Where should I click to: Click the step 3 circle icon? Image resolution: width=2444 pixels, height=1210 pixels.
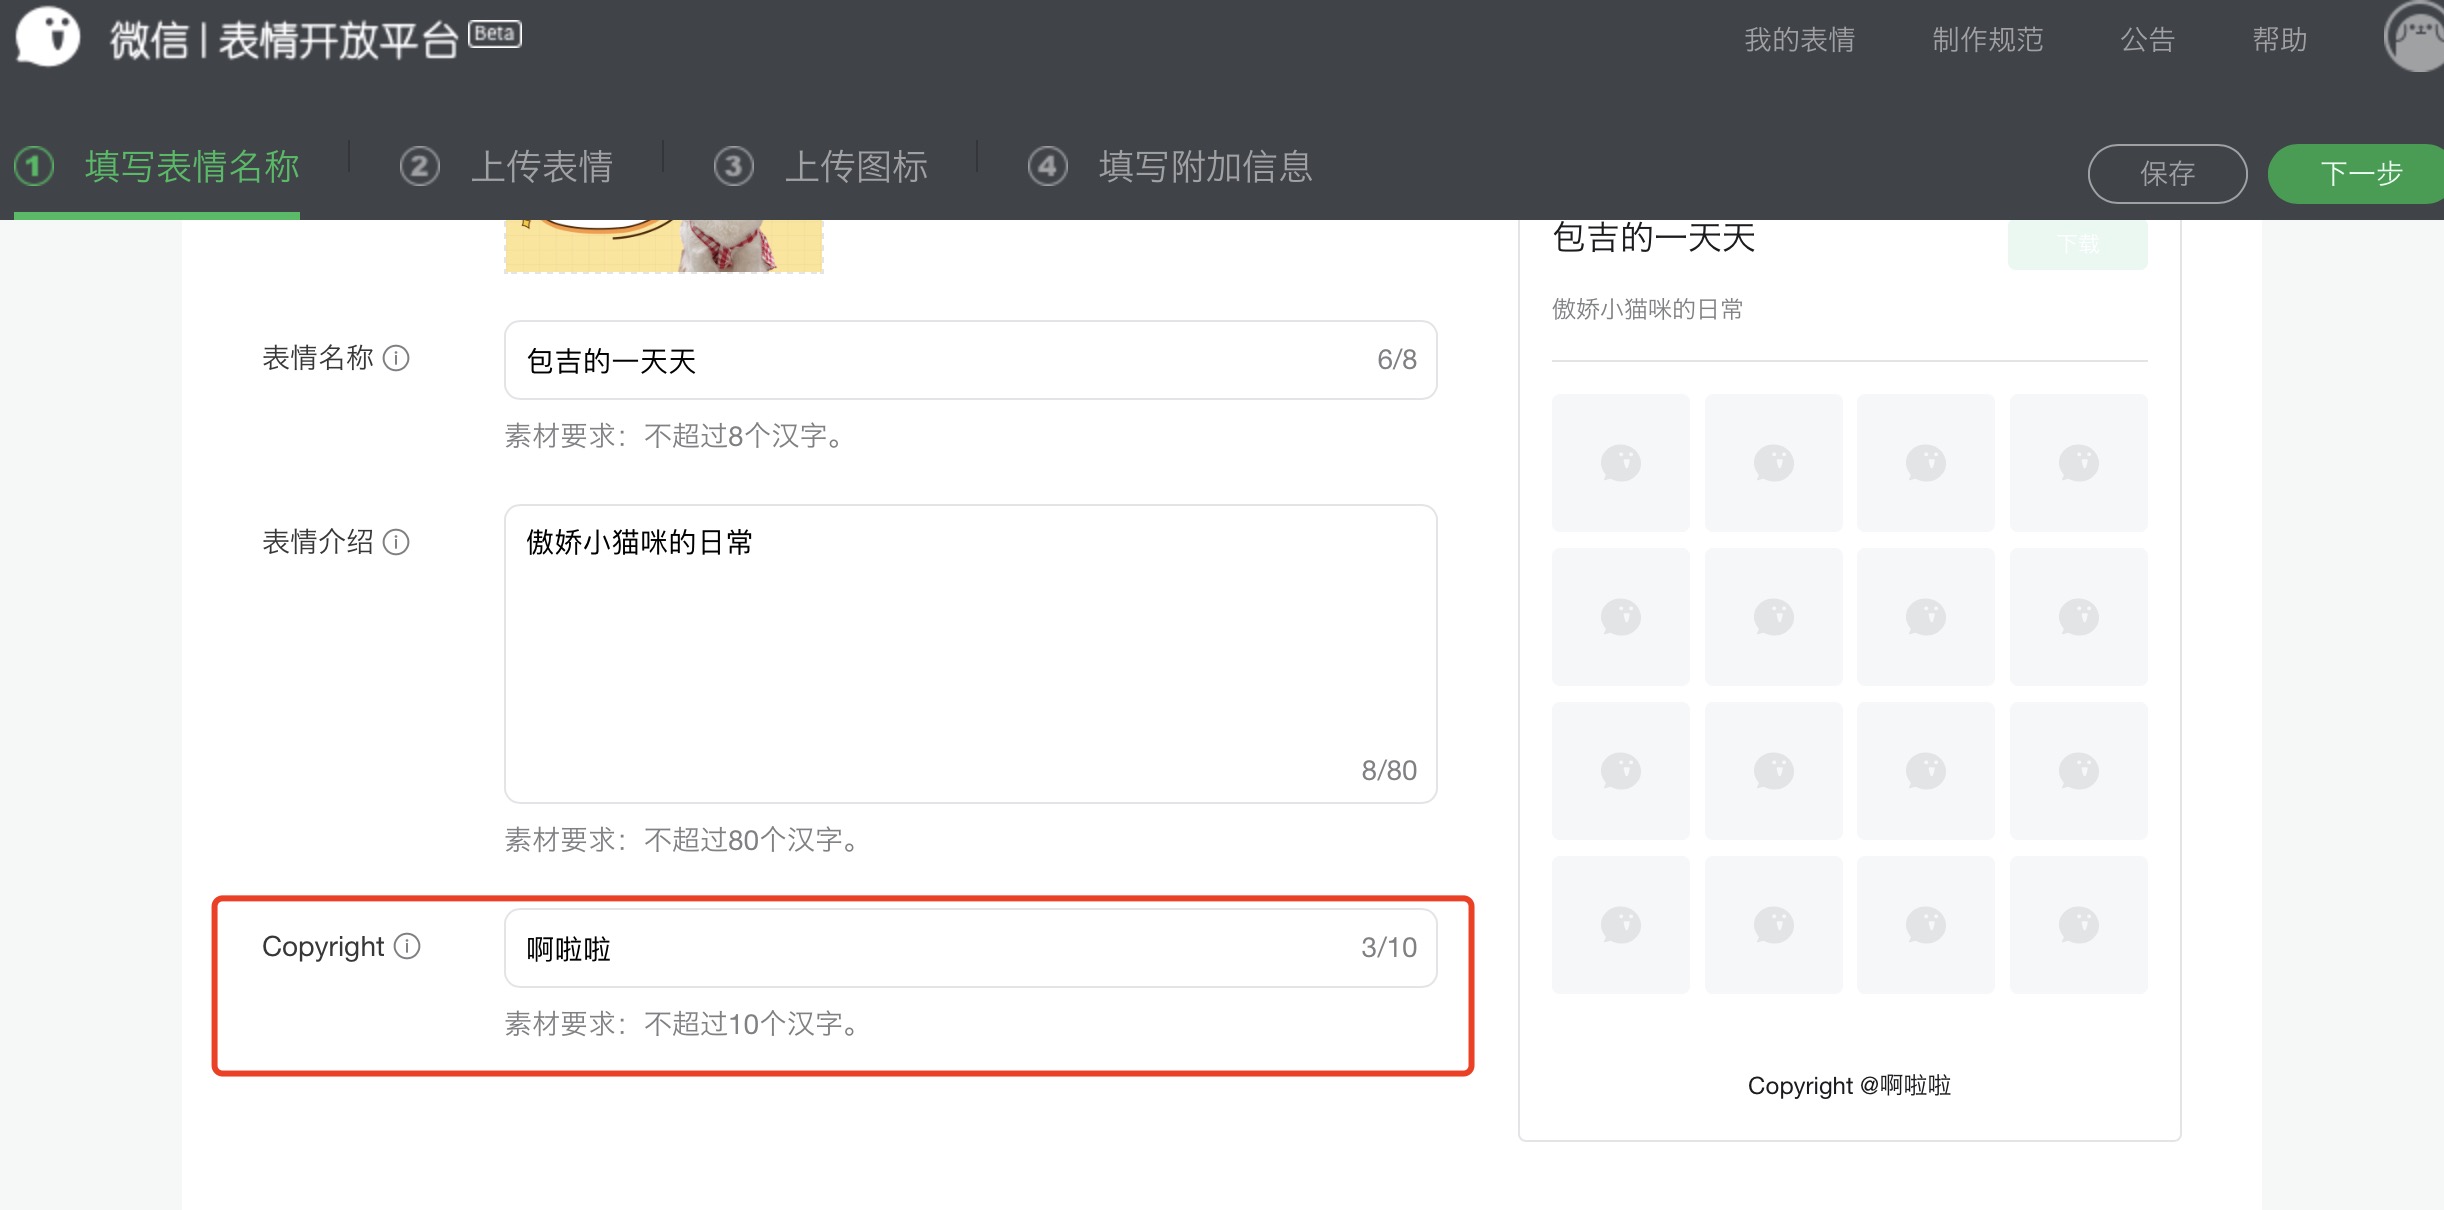coord(733,166)
